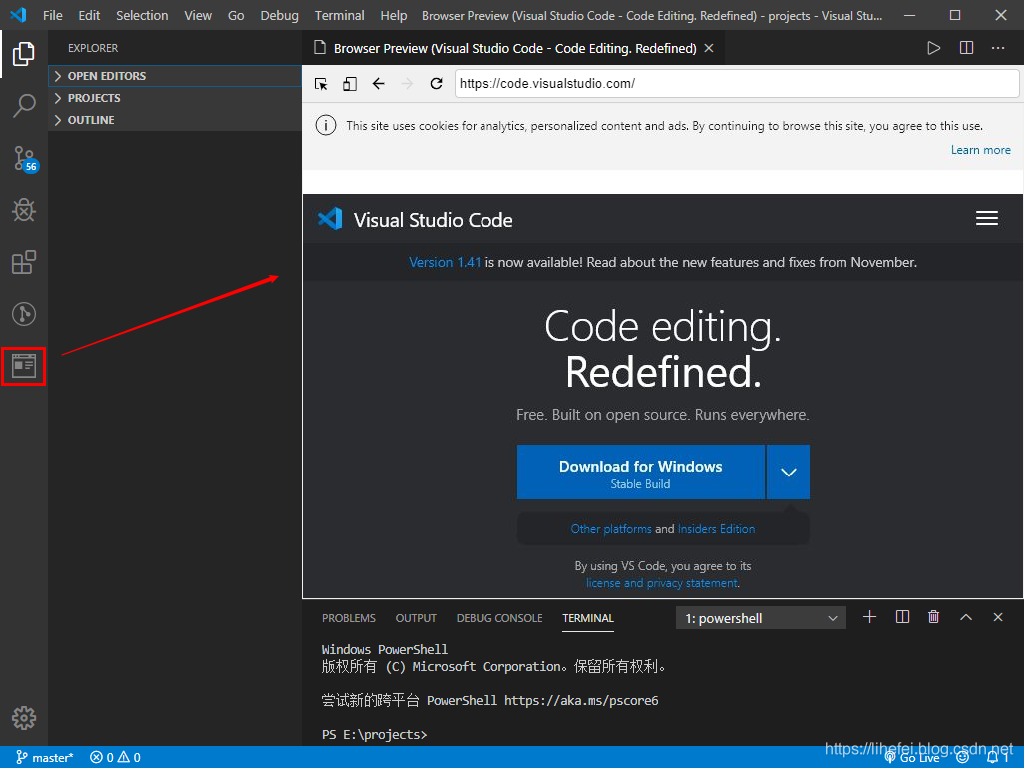This screenshot has width=1024, height=768.
Task: Open the Debug menu
Action: (280, 15)
